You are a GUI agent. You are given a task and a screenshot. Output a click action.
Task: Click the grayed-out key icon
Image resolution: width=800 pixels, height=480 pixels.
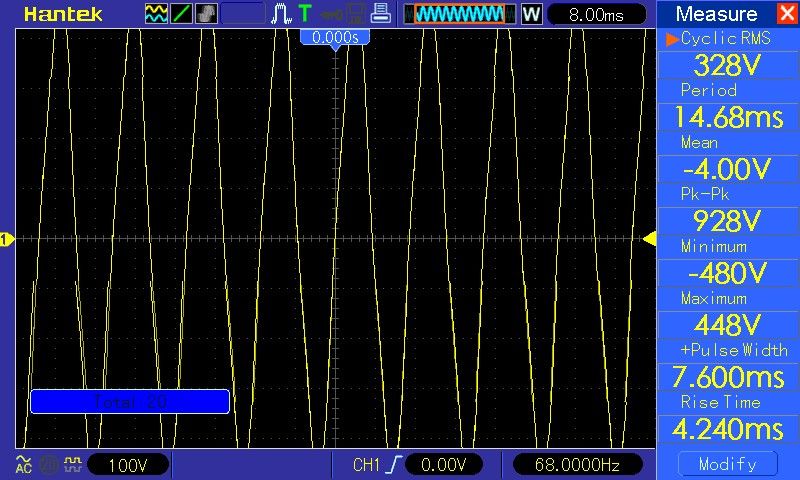(332, 14)
